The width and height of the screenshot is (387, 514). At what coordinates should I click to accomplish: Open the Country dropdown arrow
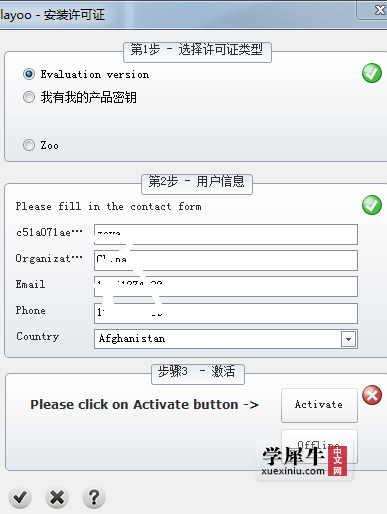[348, 339]
